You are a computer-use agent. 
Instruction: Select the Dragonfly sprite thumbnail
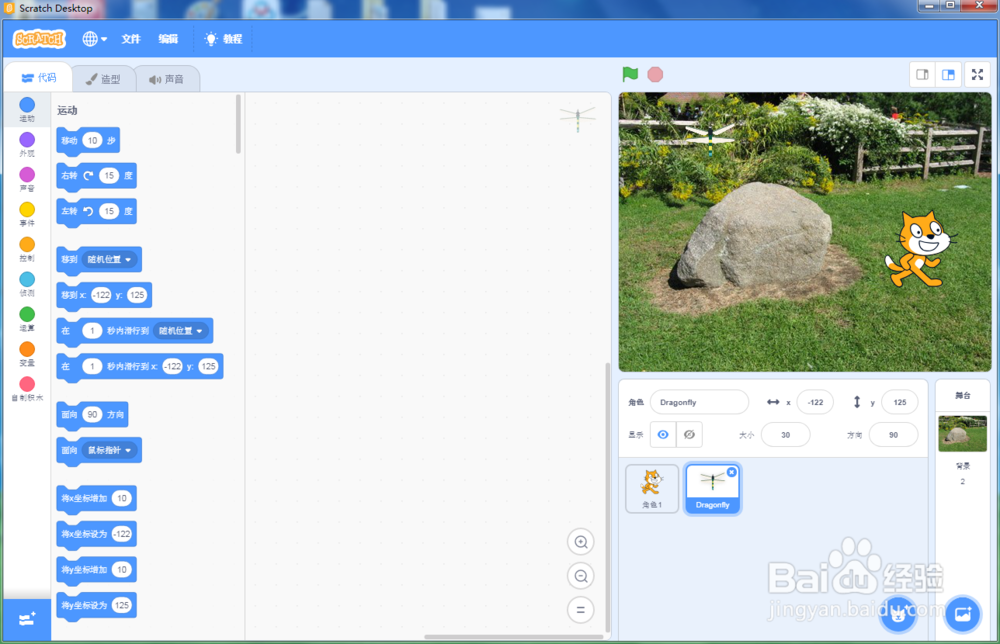click(712, 488)
